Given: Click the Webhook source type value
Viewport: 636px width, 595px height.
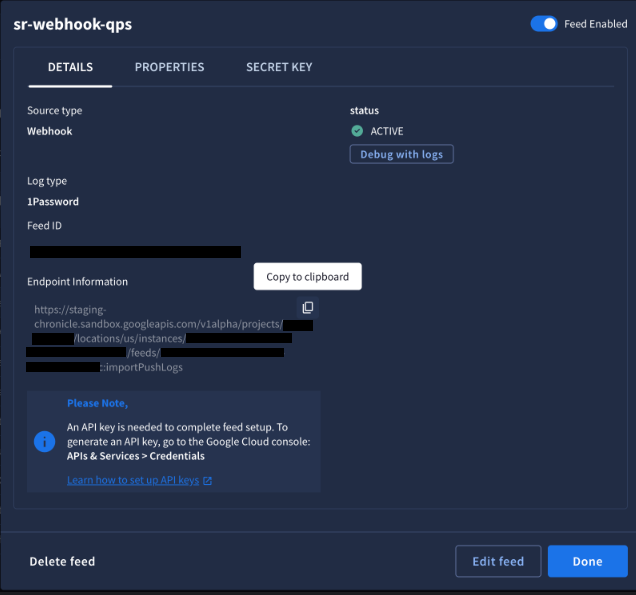Looking at the screenshot, I should tap(49, 131).
